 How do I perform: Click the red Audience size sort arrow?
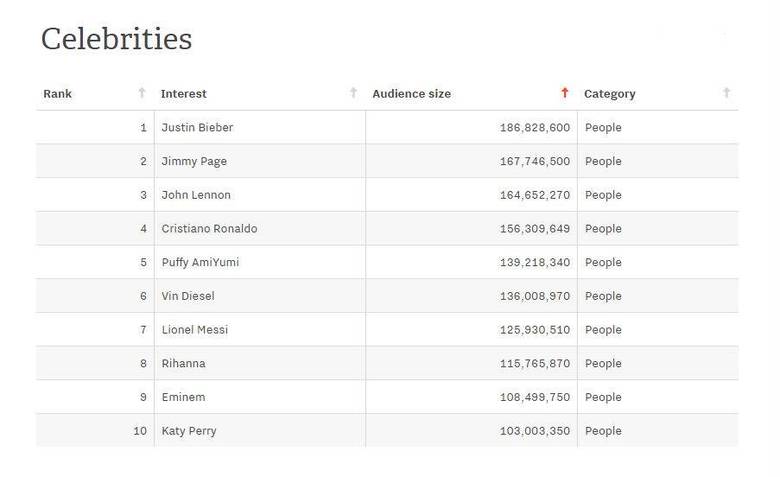[565, 93]
